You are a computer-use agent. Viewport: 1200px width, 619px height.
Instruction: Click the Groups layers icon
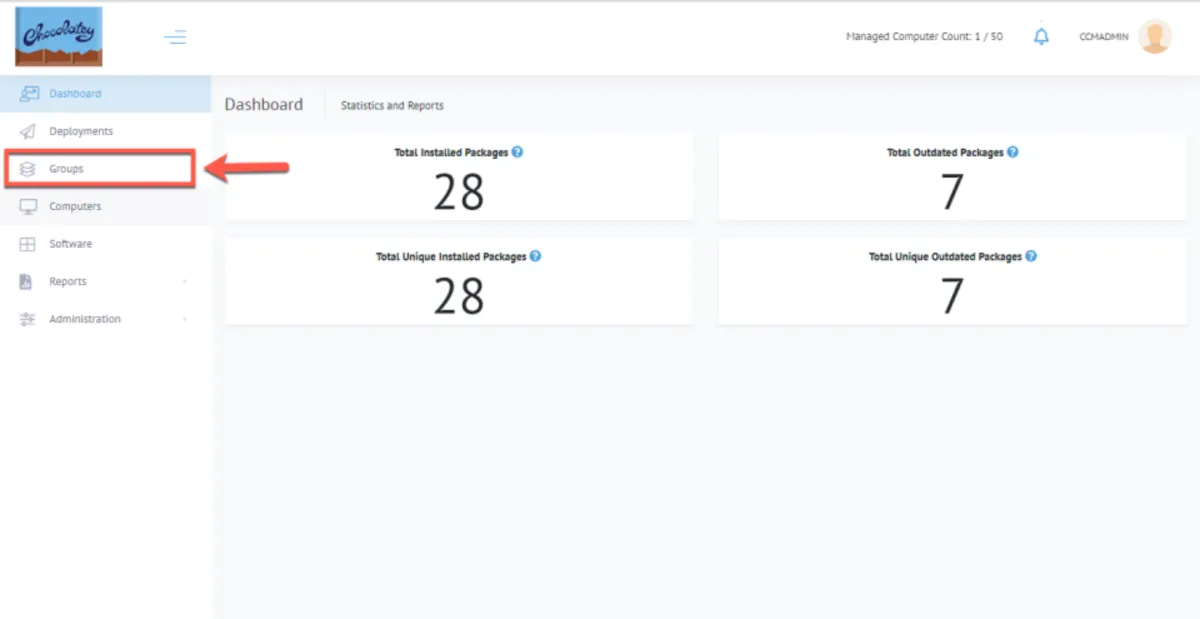pos(28,169)
